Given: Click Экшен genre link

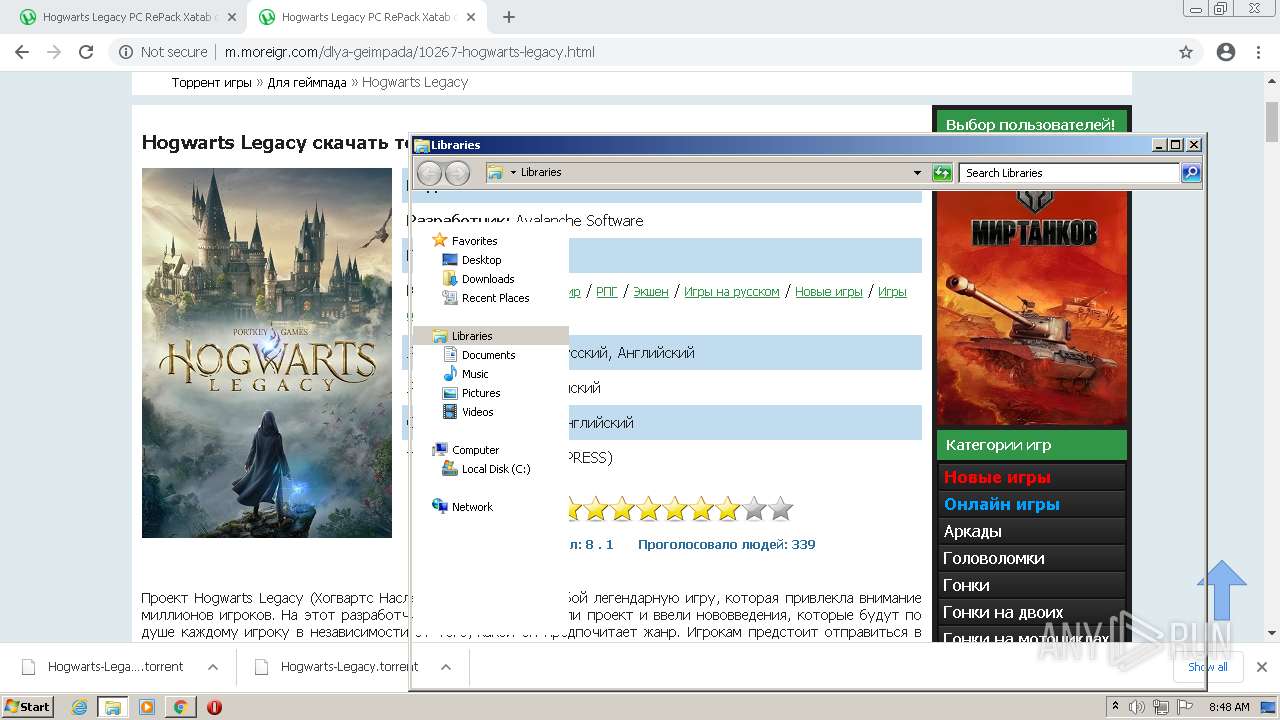Looking at the screenshot, I should coord(651,292).
